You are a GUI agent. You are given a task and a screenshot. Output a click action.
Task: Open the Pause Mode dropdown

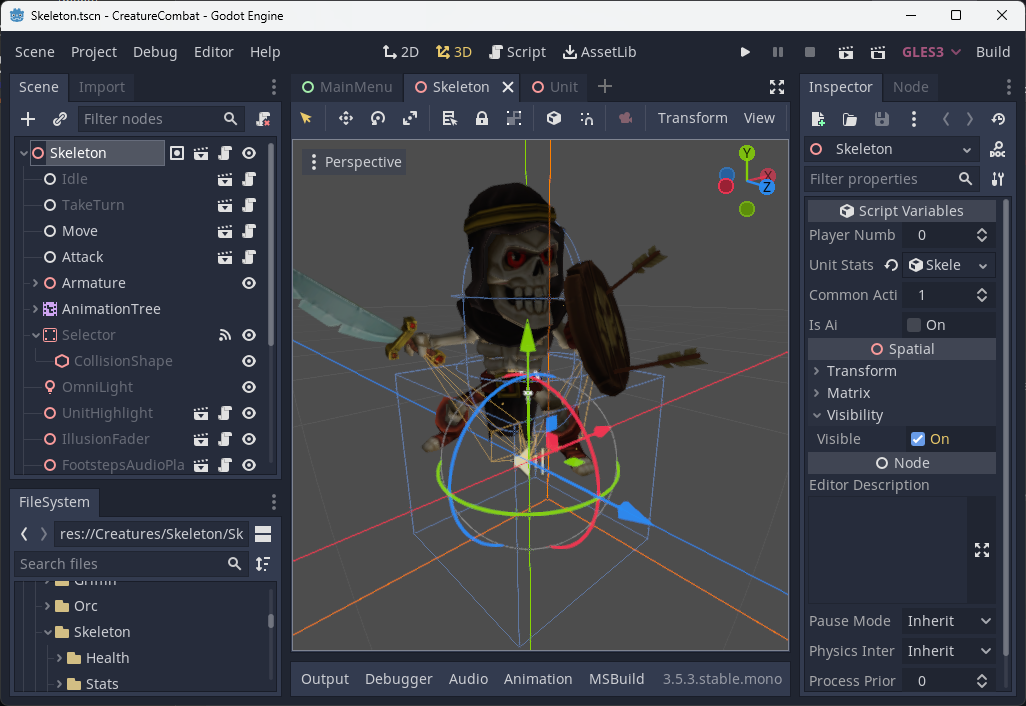[949, 621]
